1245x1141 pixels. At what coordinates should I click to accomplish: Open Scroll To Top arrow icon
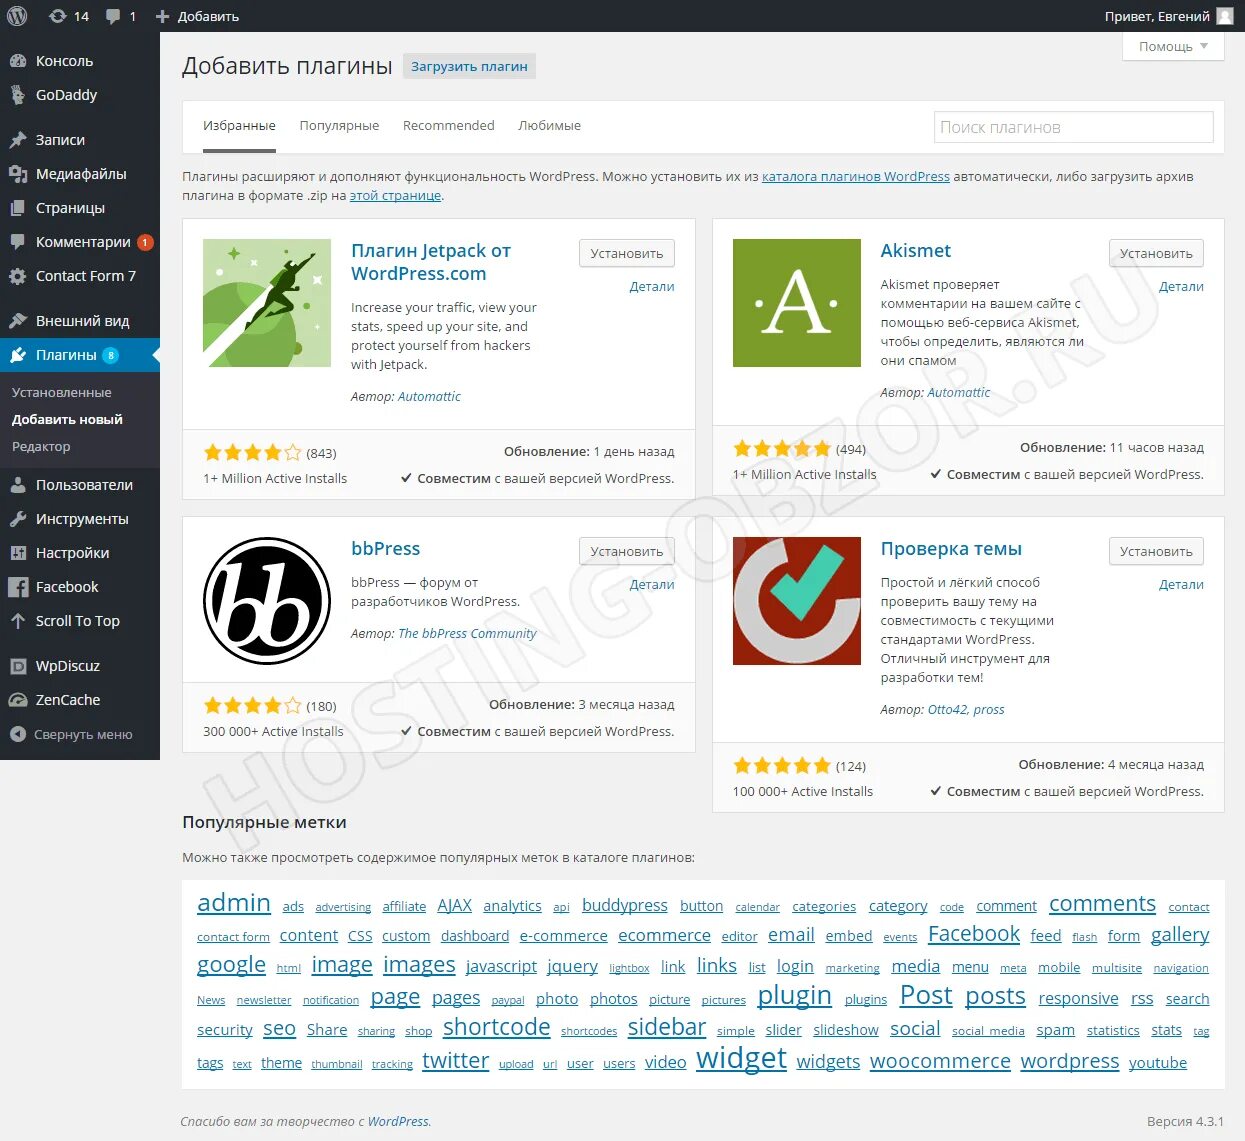pos(18,621)
